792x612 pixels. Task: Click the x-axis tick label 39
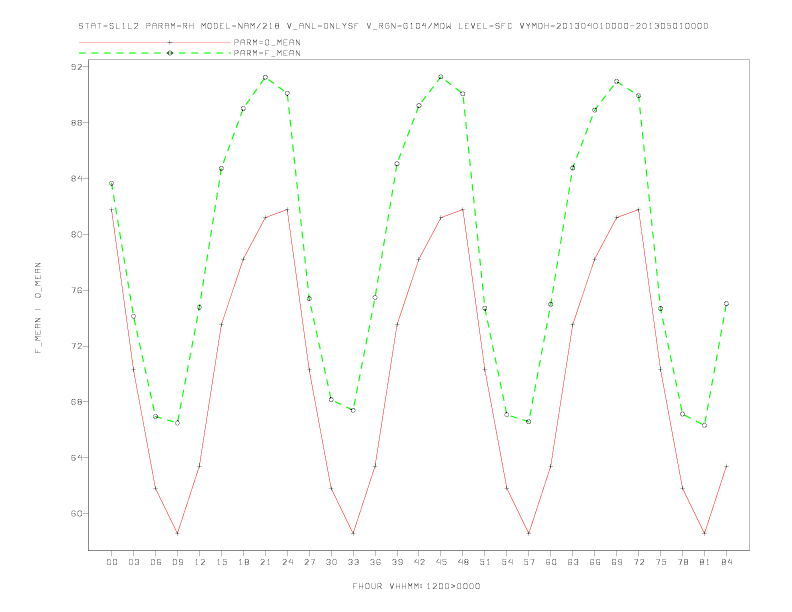pyautogui.click(x=397, y=562)
